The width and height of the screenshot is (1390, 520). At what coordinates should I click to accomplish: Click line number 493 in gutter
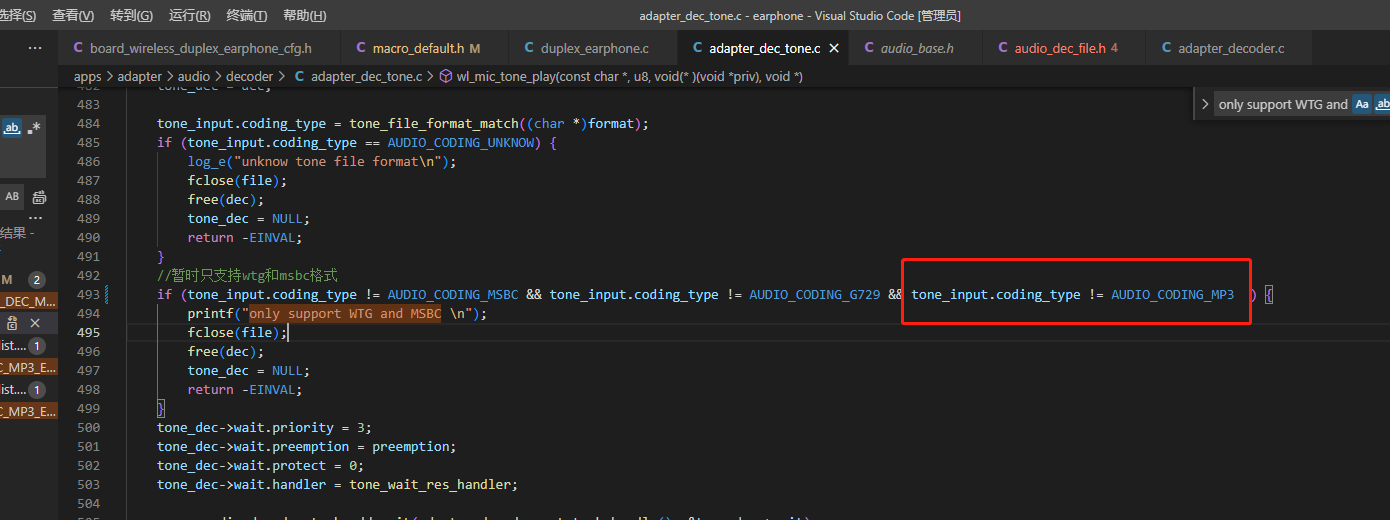[88, 294]
